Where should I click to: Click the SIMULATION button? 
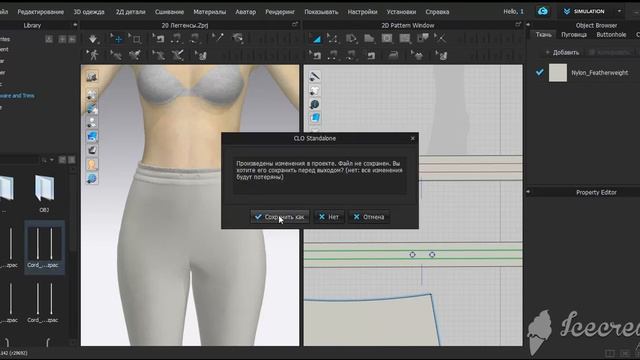tap(584, 11)
